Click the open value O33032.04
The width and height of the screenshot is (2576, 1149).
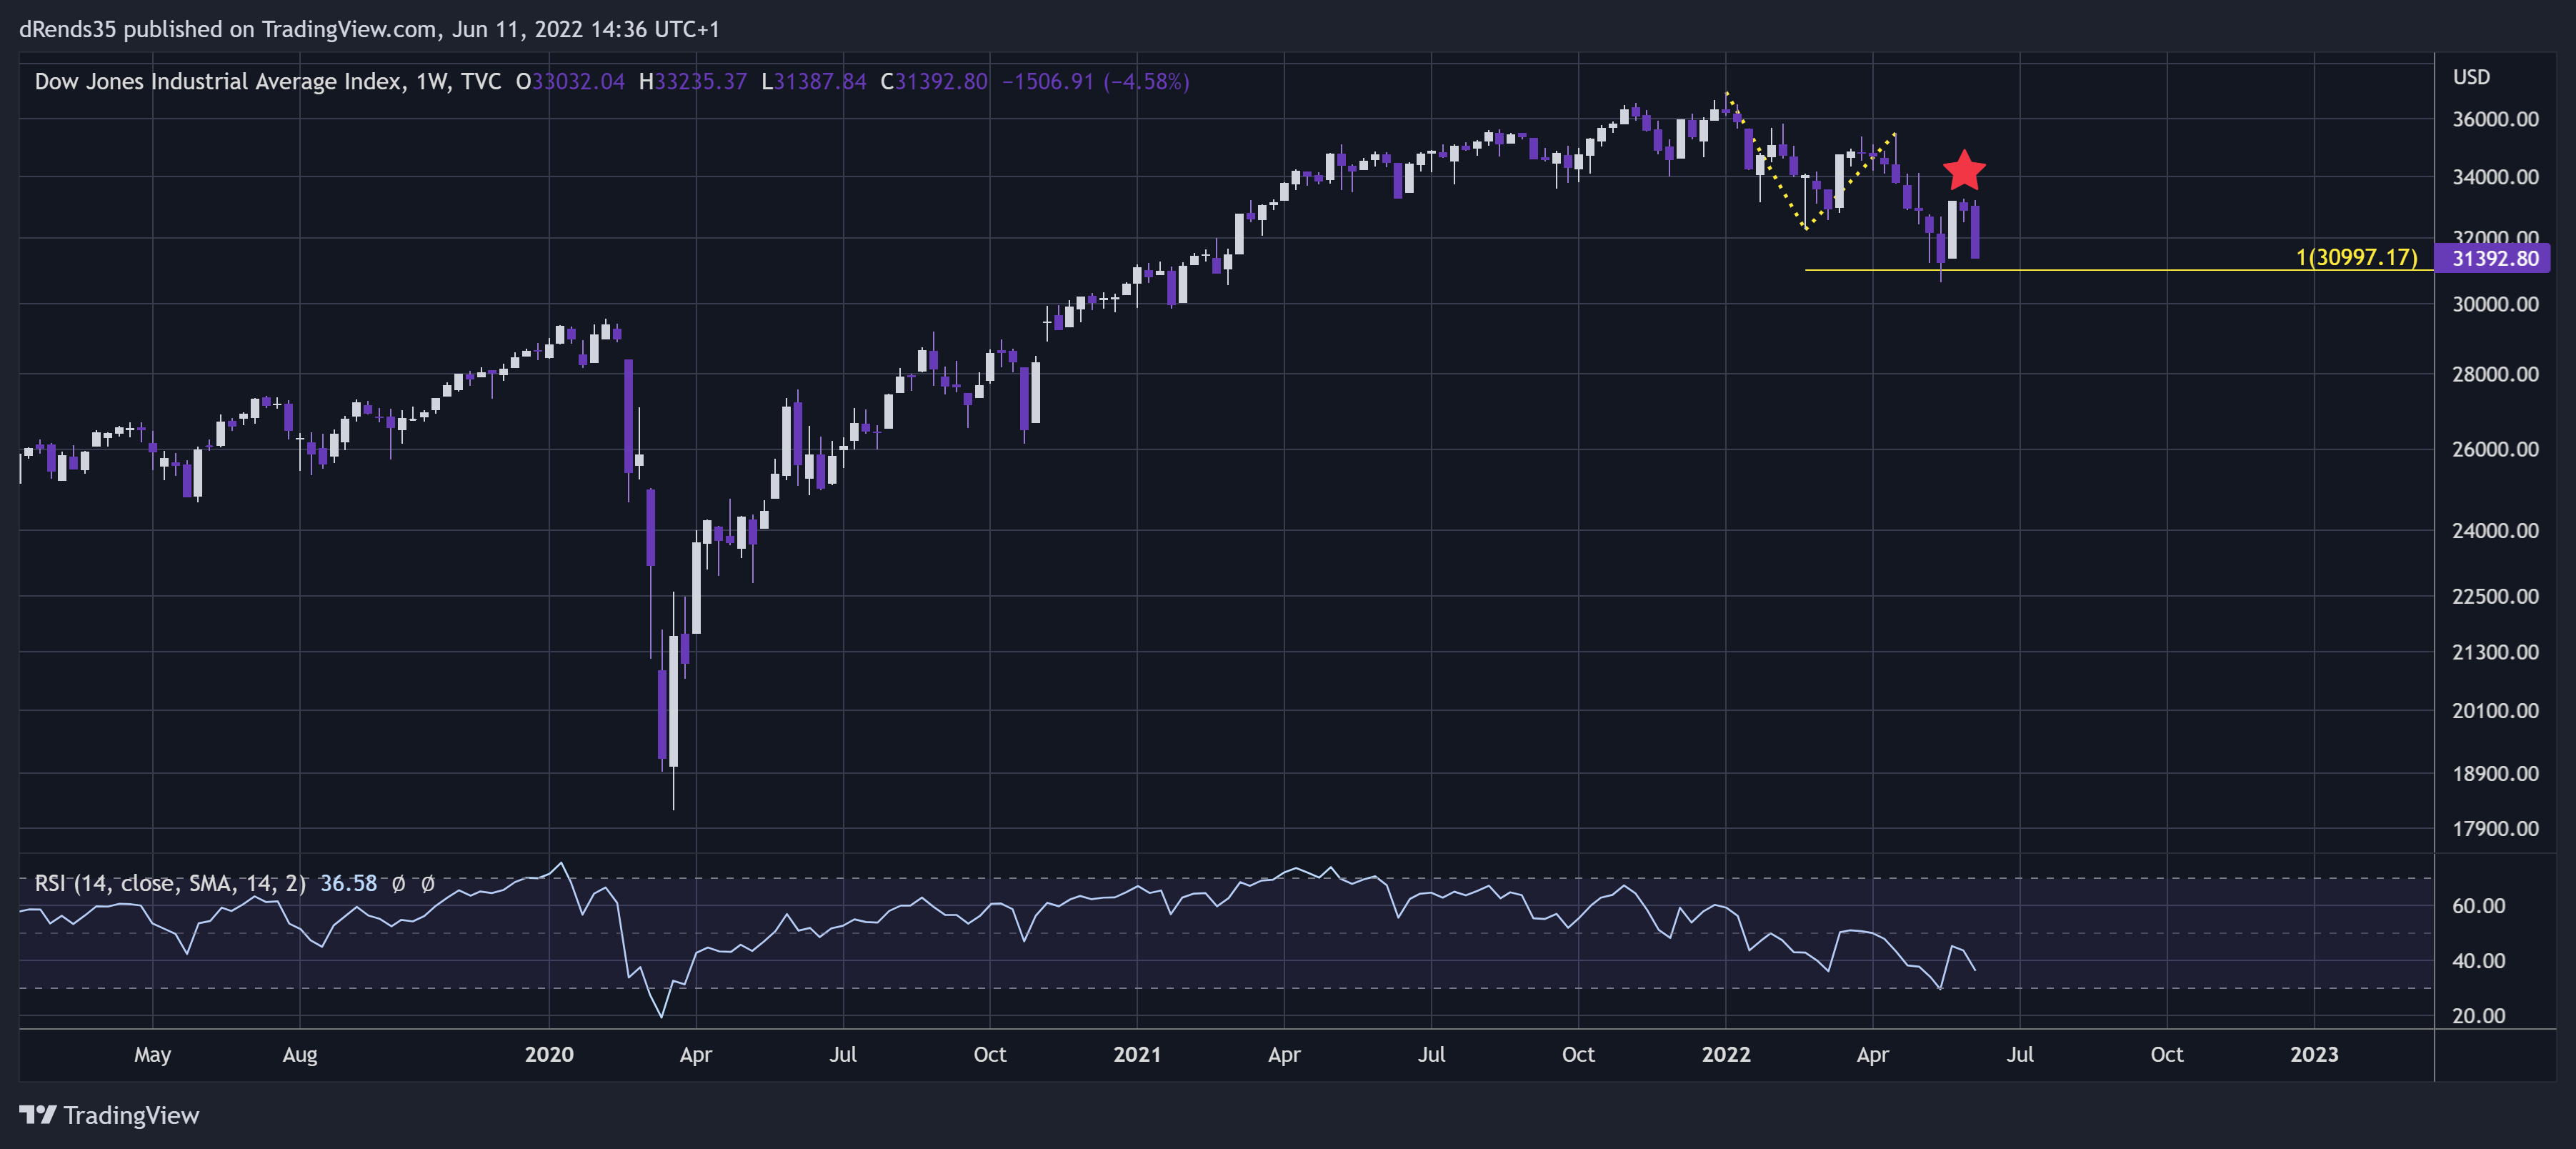[570, 82]
